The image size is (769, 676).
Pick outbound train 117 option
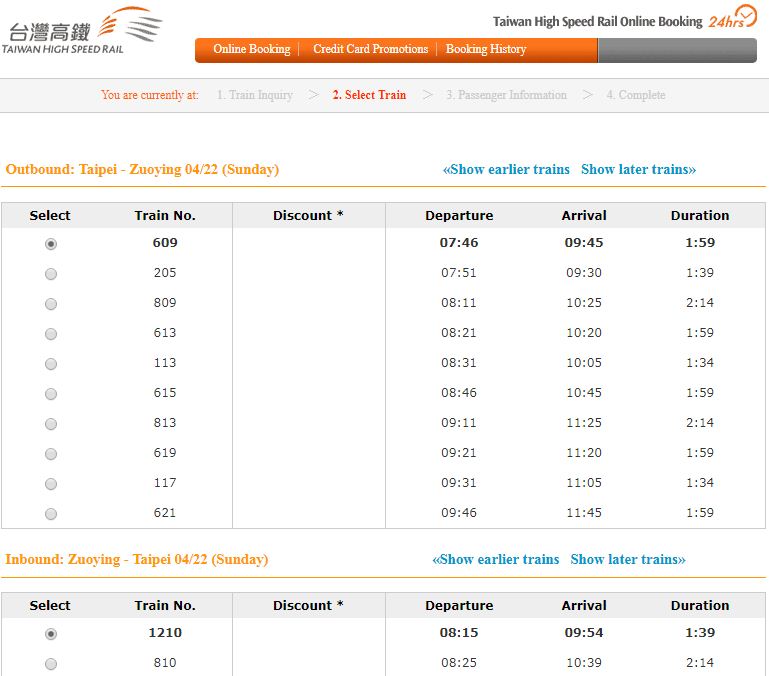[x=51, y=484]
